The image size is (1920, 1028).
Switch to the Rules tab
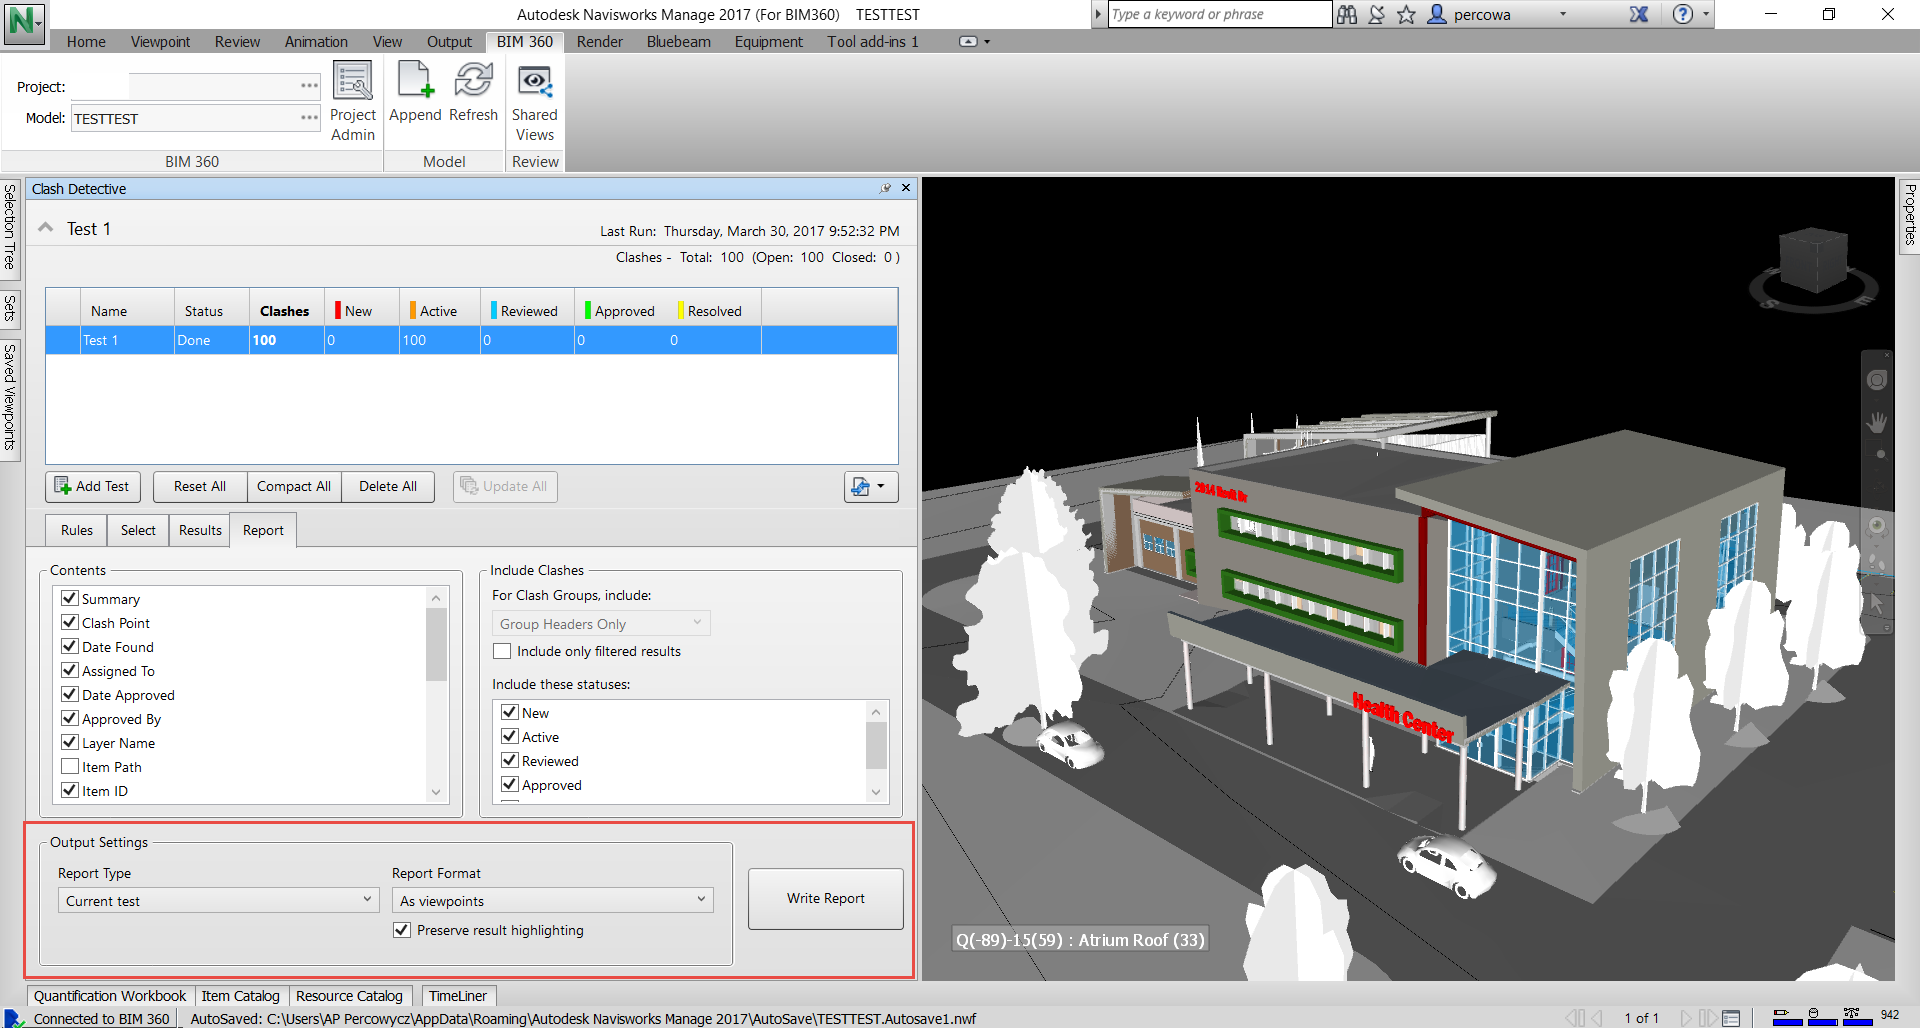[x=75, y=530]
